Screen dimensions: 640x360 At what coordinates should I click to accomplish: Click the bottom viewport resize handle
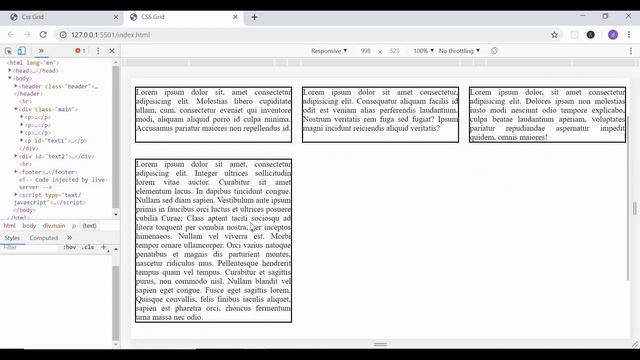[x=380, y=344]
